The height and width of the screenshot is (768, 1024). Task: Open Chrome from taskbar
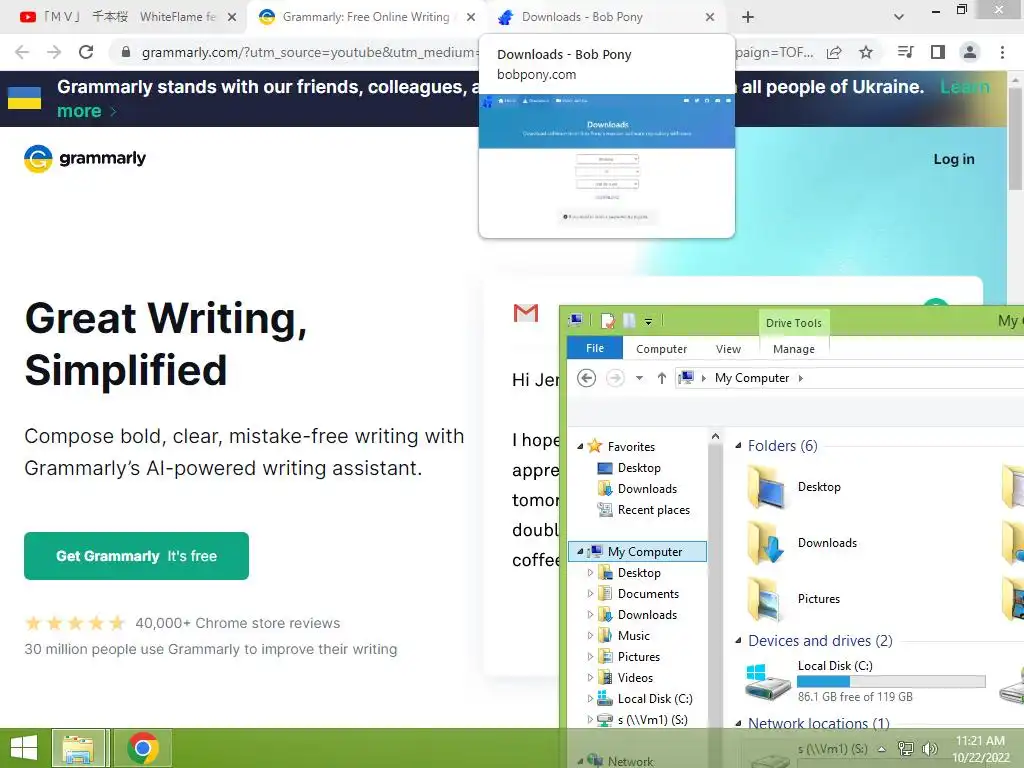click(143, 748)
